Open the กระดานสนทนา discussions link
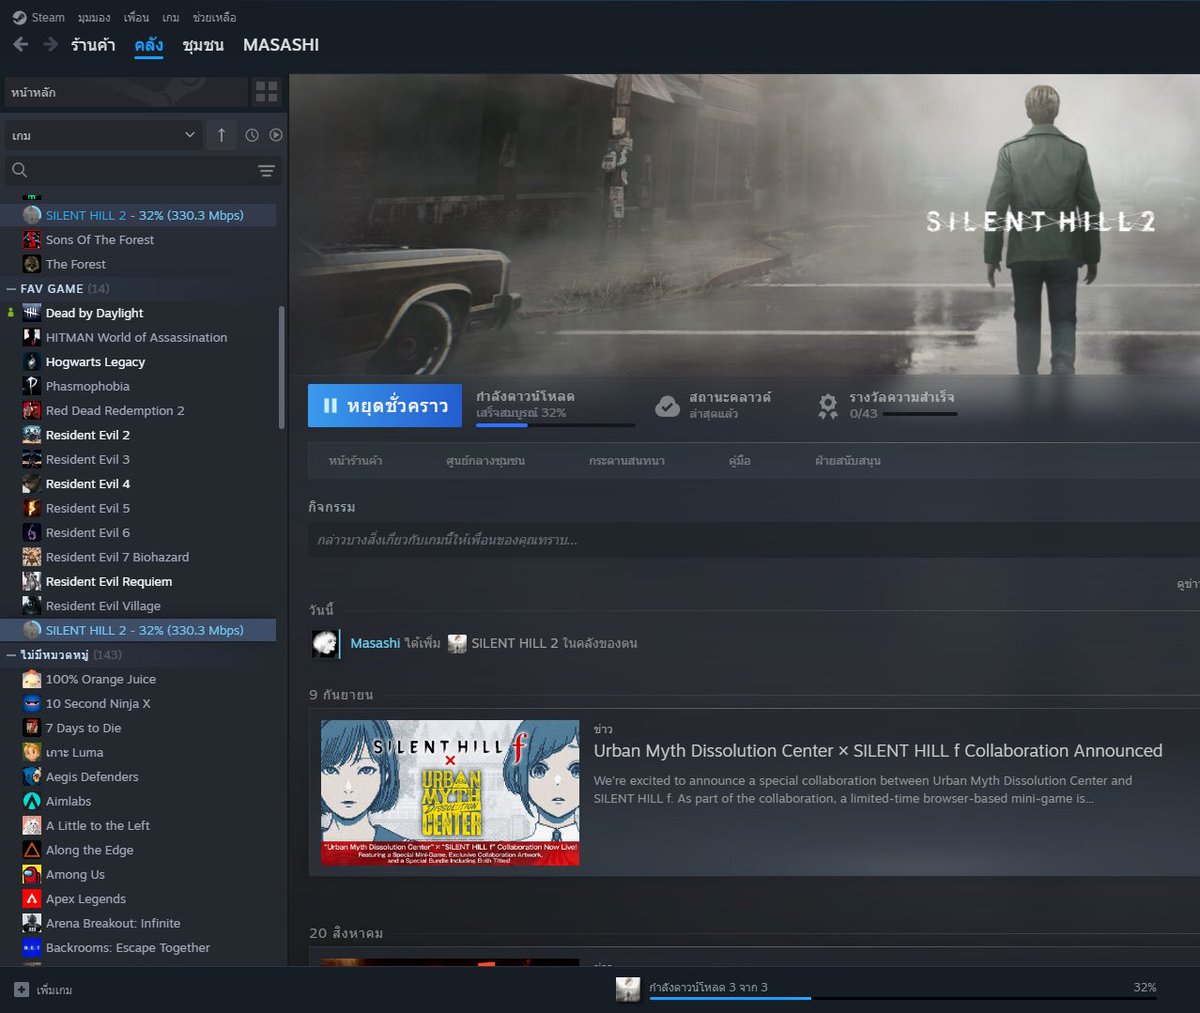1200x1013 pixels. click(627, 461)
